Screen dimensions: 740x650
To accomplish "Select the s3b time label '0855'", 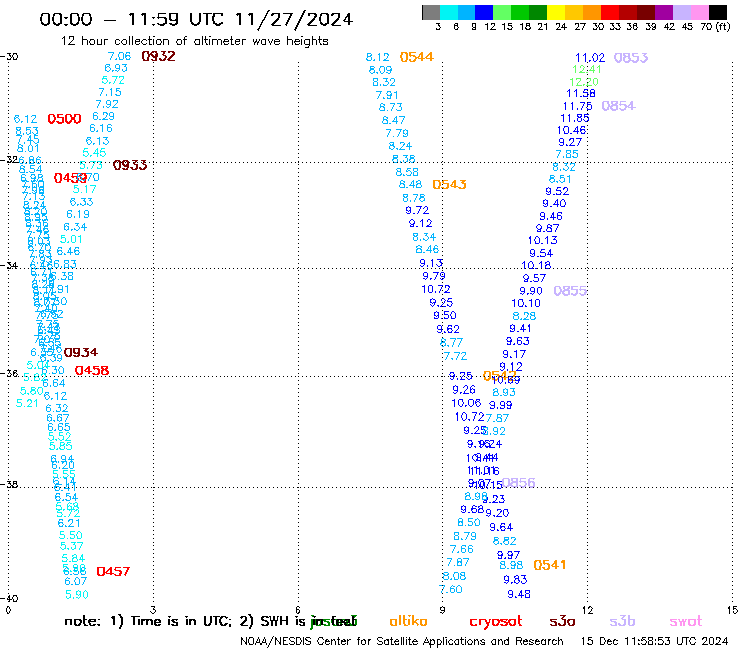I will 570,291.
